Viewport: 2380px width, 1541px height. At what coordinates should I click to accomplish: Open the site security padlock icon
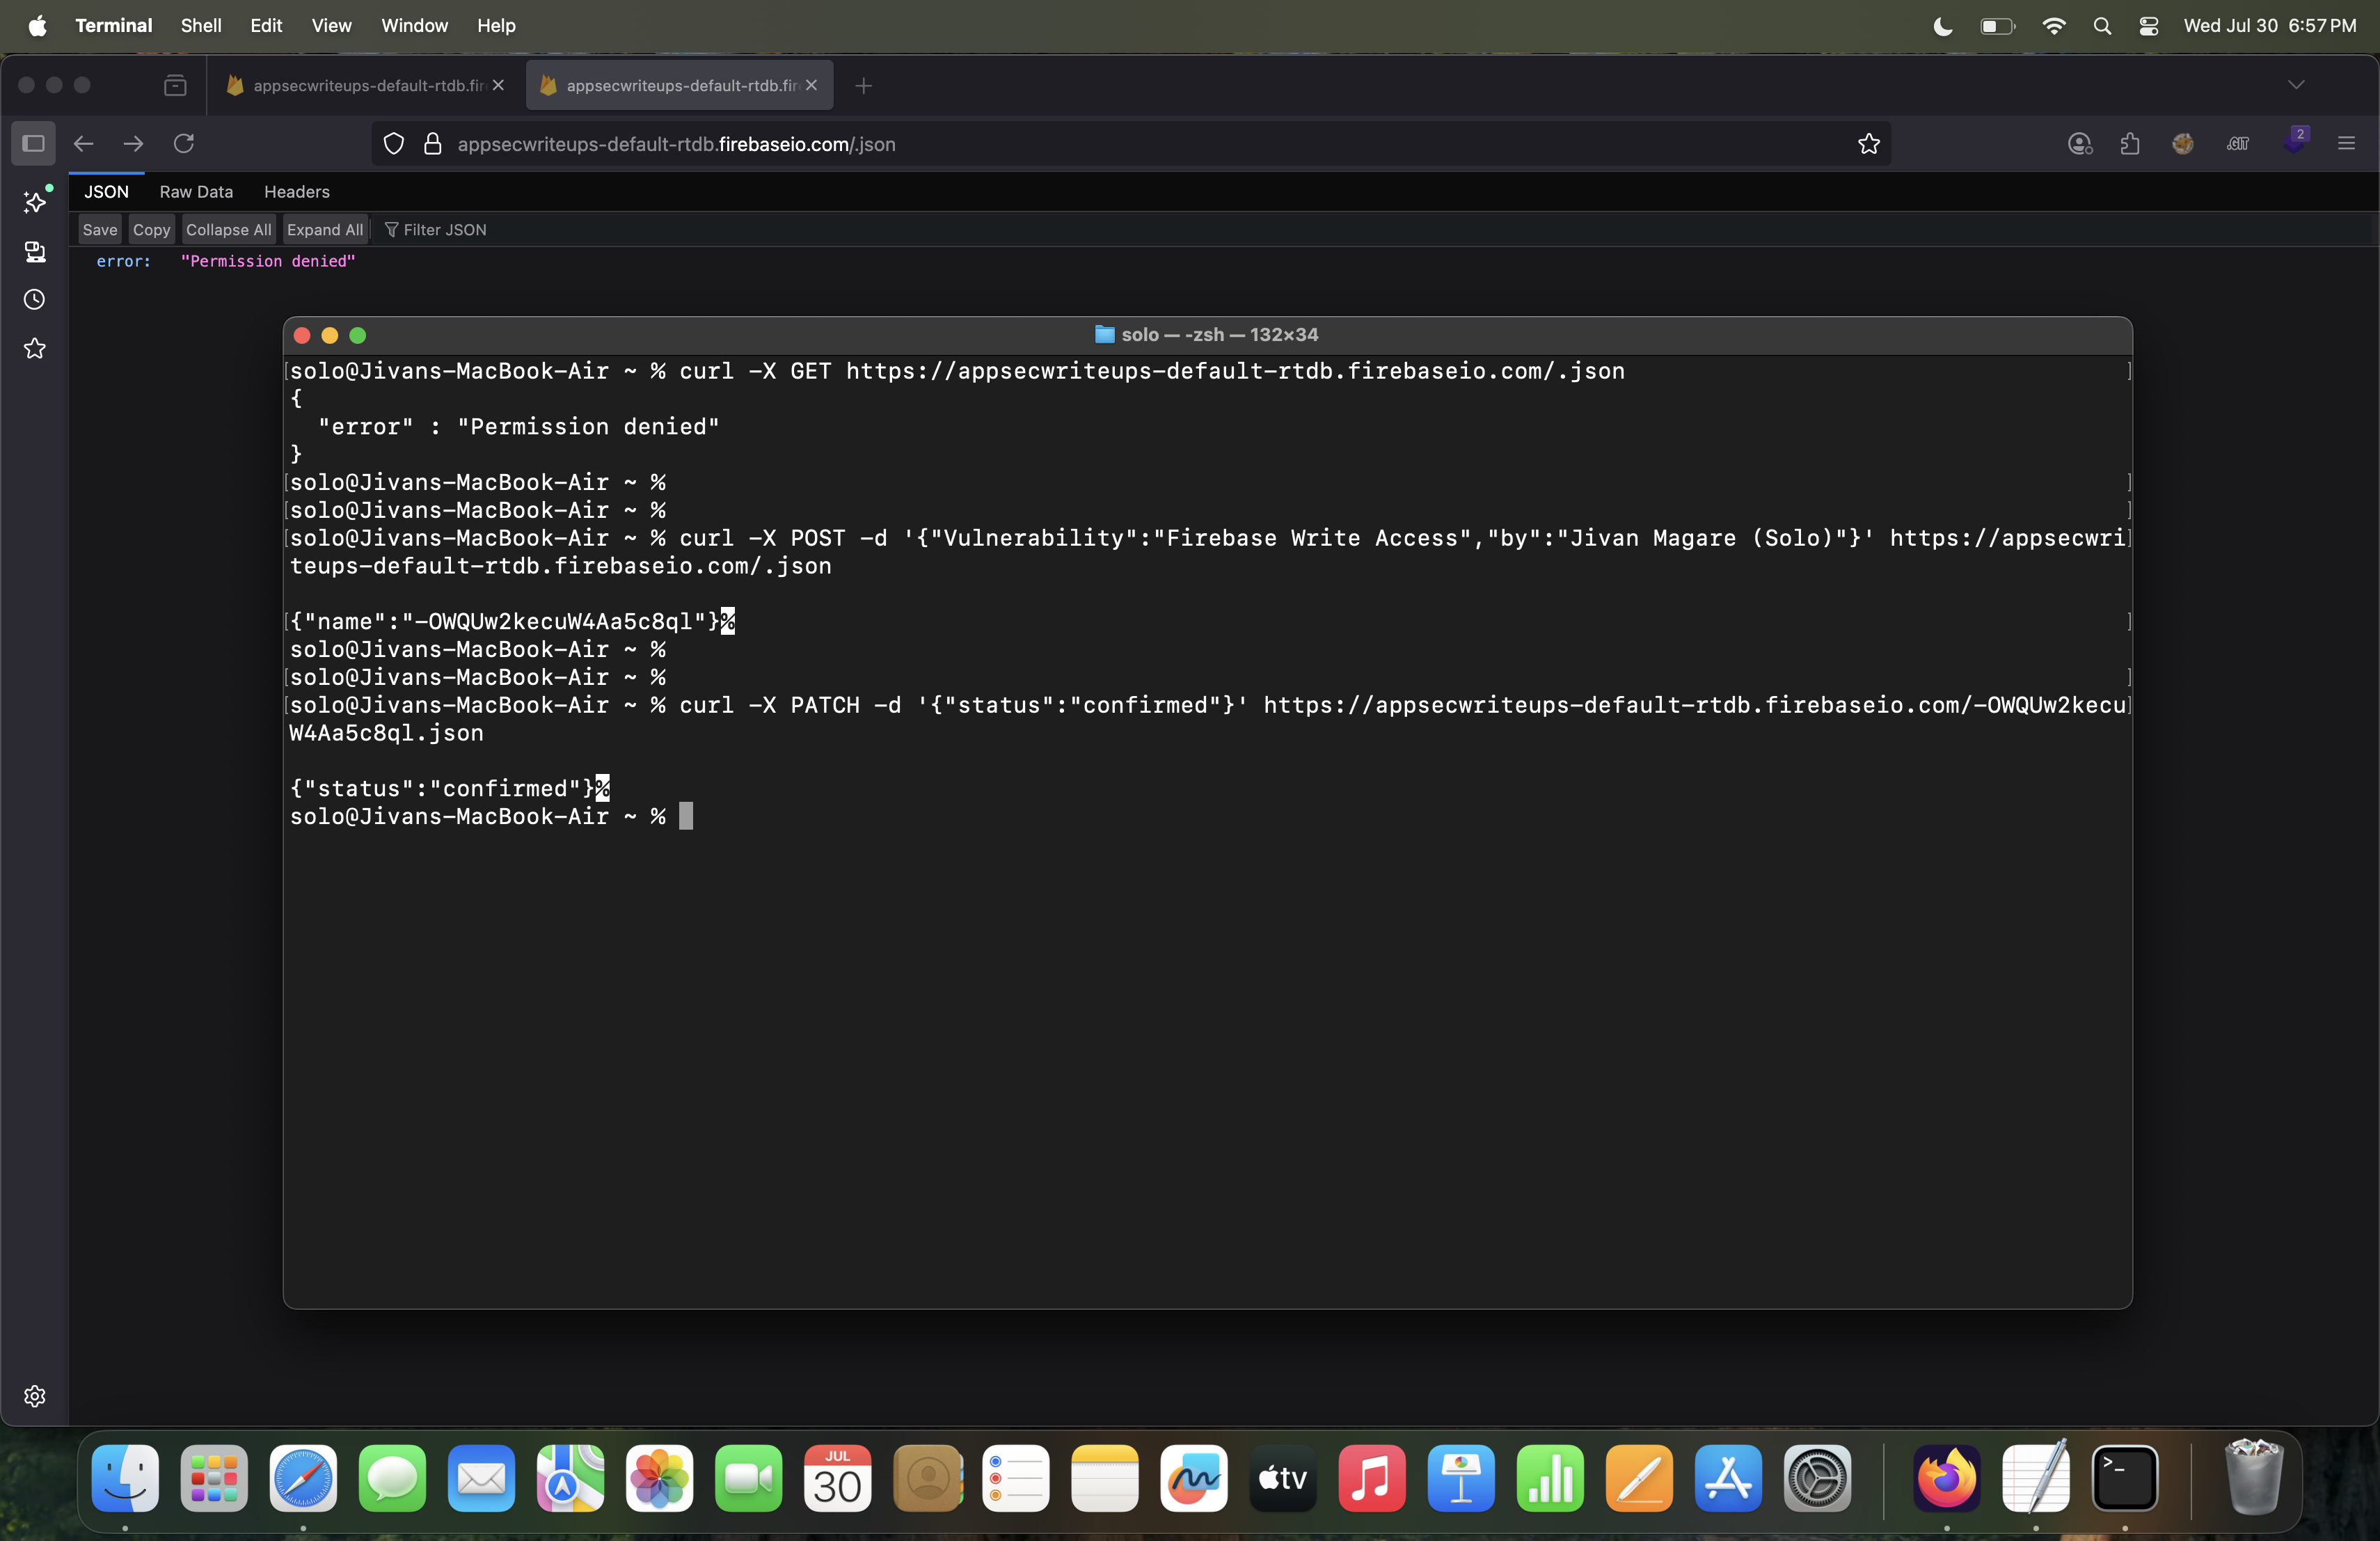[x=433, y=144]
